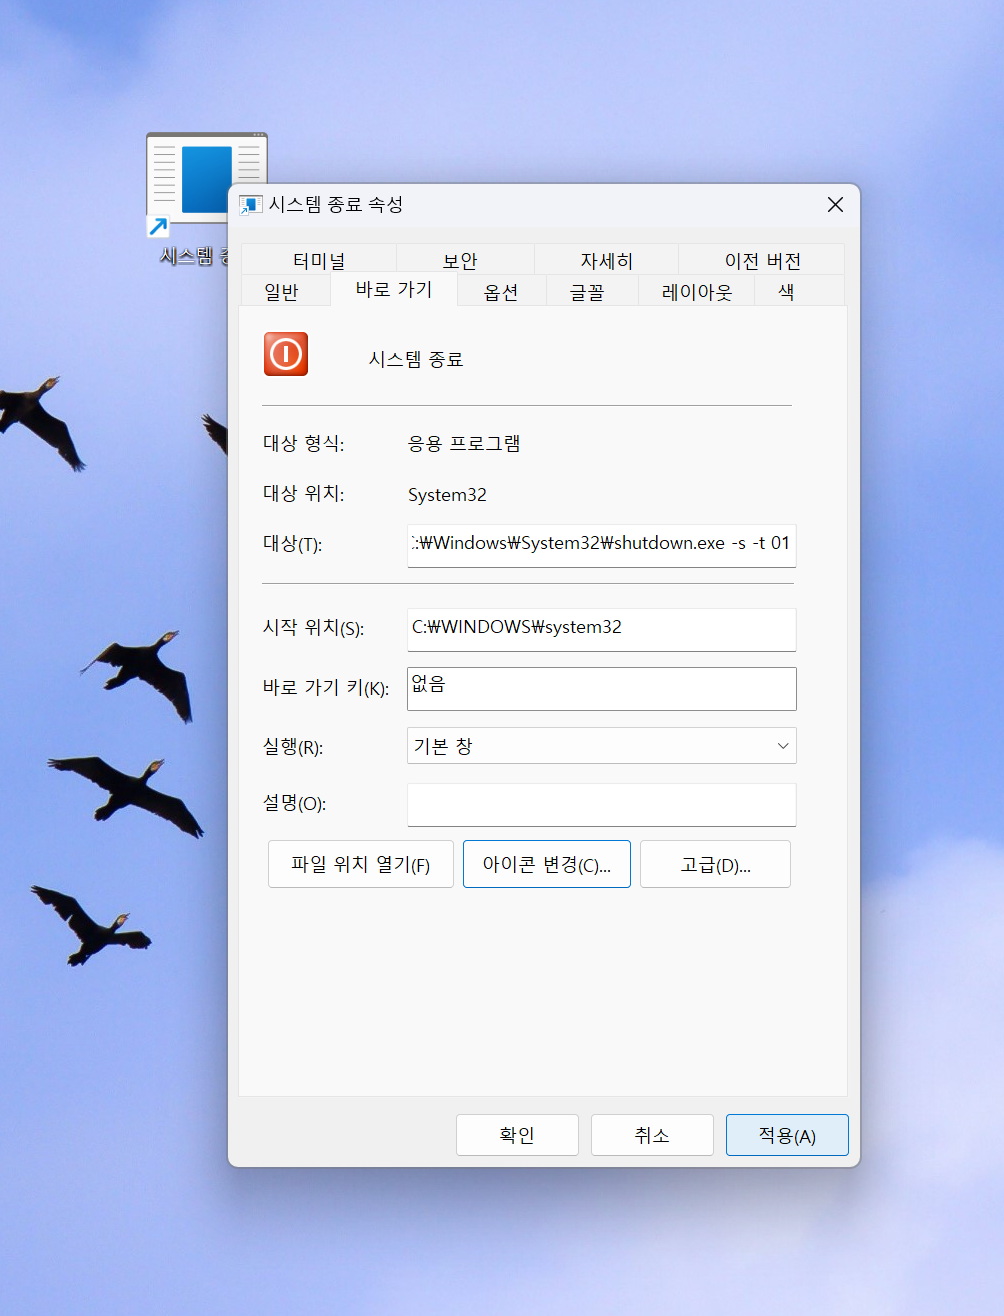Click the 시스템 종료 name text in dialog

click(x=416, y=359)
